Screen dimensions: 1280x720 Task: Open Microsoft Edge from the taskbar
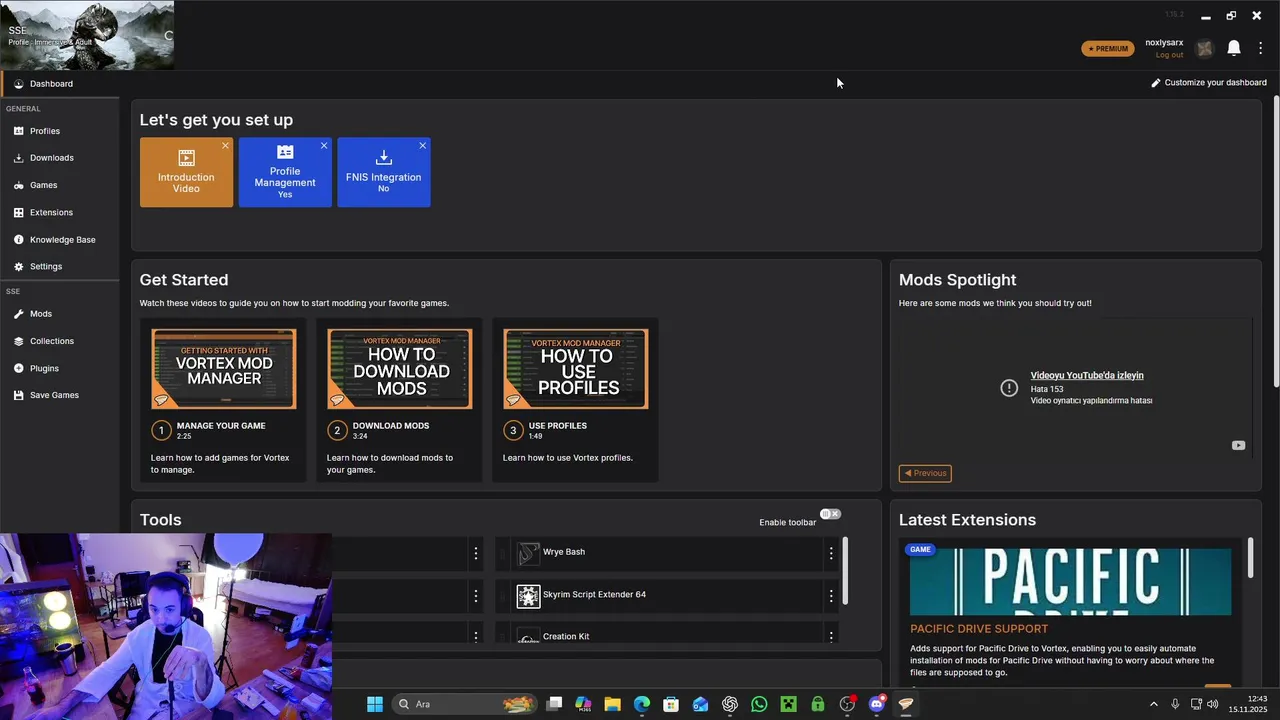pyautogui.click(x=642, y=704)
